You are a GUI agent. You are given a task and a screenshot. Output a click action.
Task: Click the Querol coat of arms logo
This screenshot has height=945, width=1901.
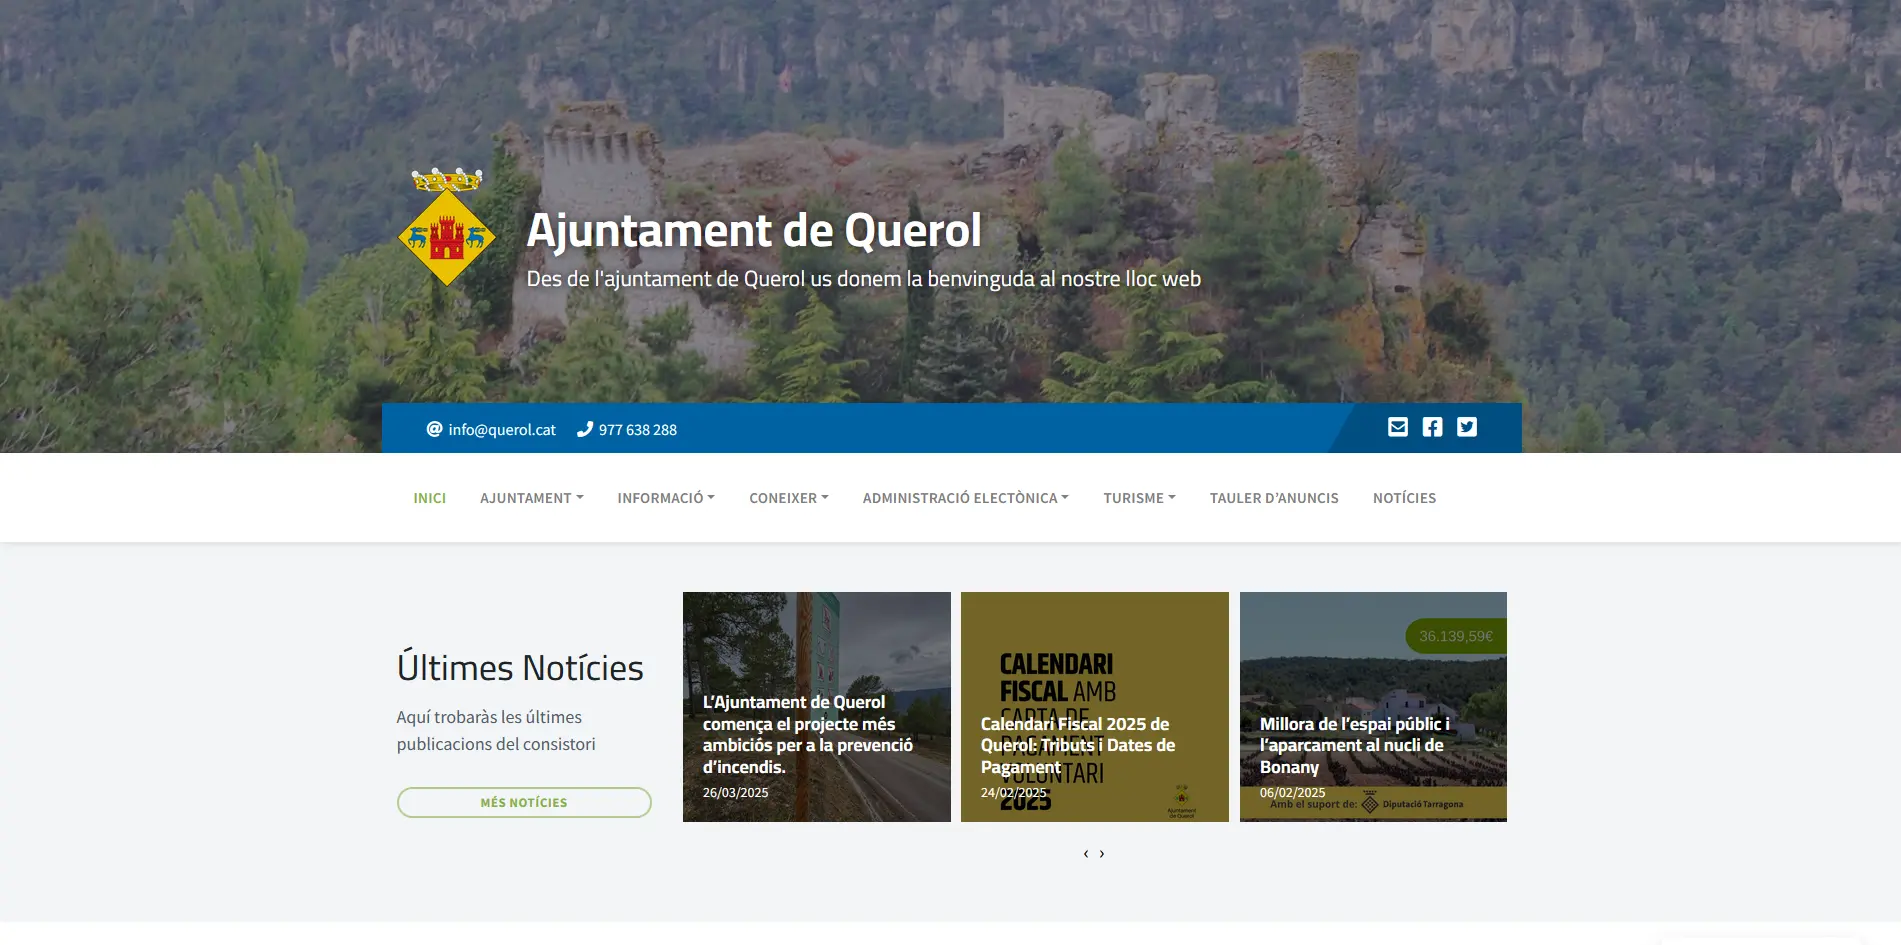447,228
